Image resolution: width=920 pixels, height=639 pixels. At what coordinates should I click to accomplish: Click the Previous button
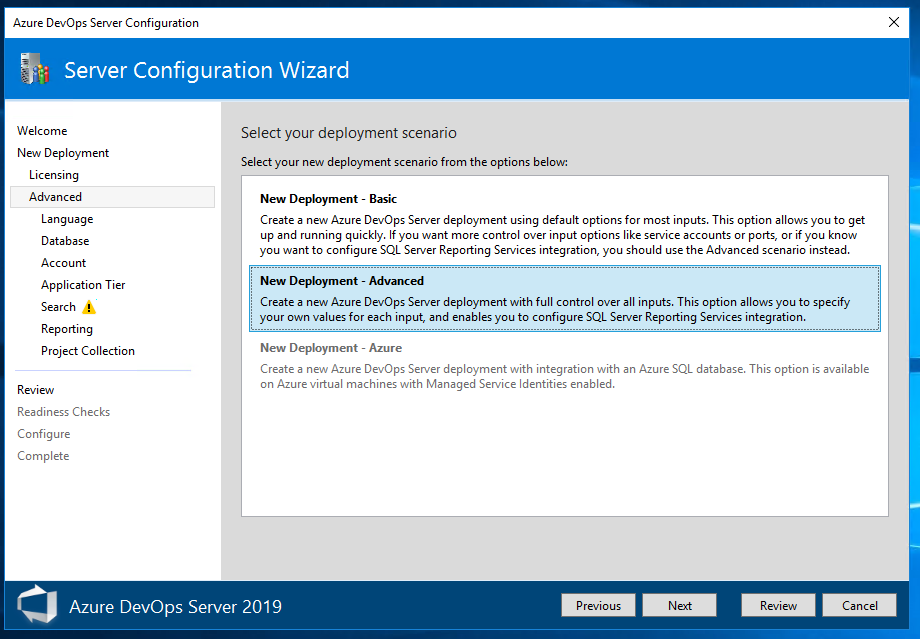click(598, 605)
